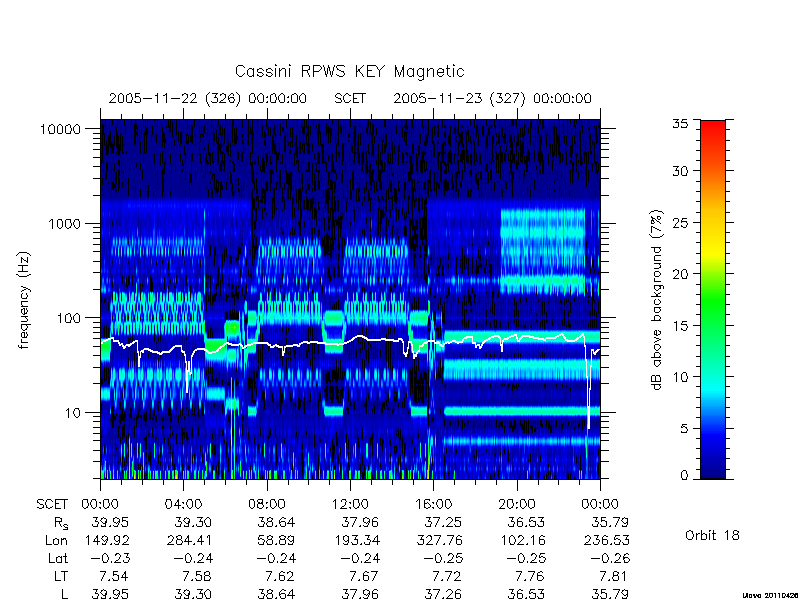Click the Rs row header
The height and width of the screenshot is (600, 800).
pos(61,523)
